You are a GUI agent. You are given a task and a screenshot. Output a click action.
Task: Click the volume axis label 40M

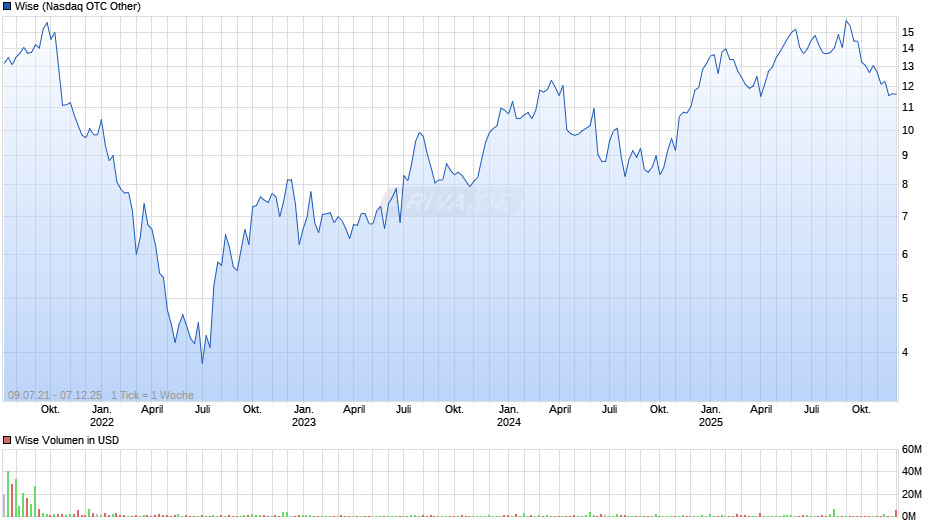click(911, 471)
